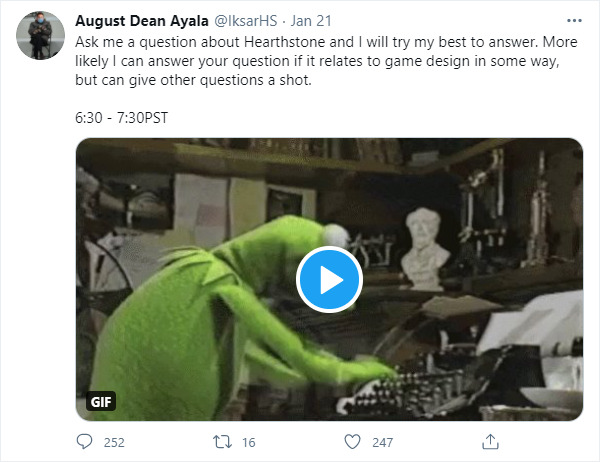Click the 252 replies count
This screenshot has height=462, width=600.
point(114,441)
